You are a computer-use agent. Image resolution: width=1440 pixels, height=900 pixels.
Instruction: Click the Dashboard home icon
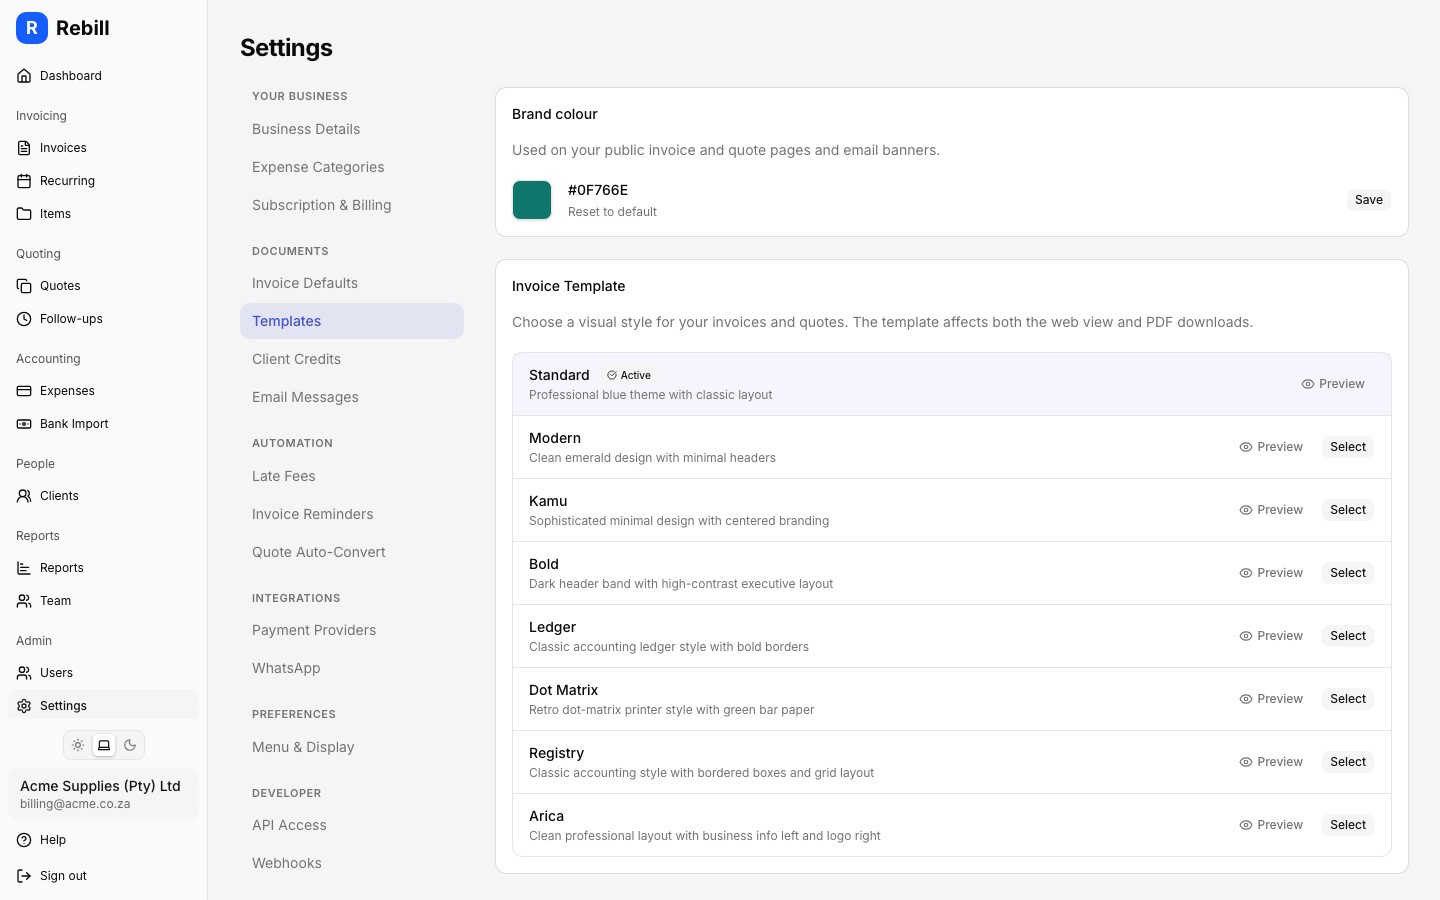tap(24, 76)
